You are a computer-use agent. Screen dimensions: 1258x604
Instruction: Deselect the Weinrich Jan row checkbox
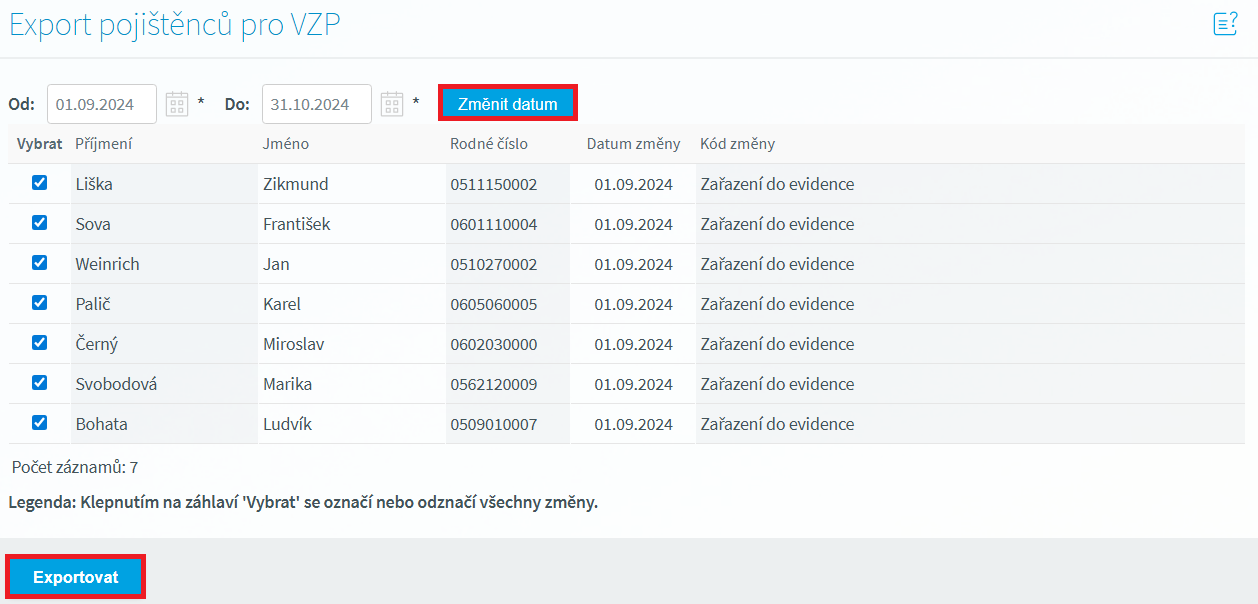click(x=40, y=263)
